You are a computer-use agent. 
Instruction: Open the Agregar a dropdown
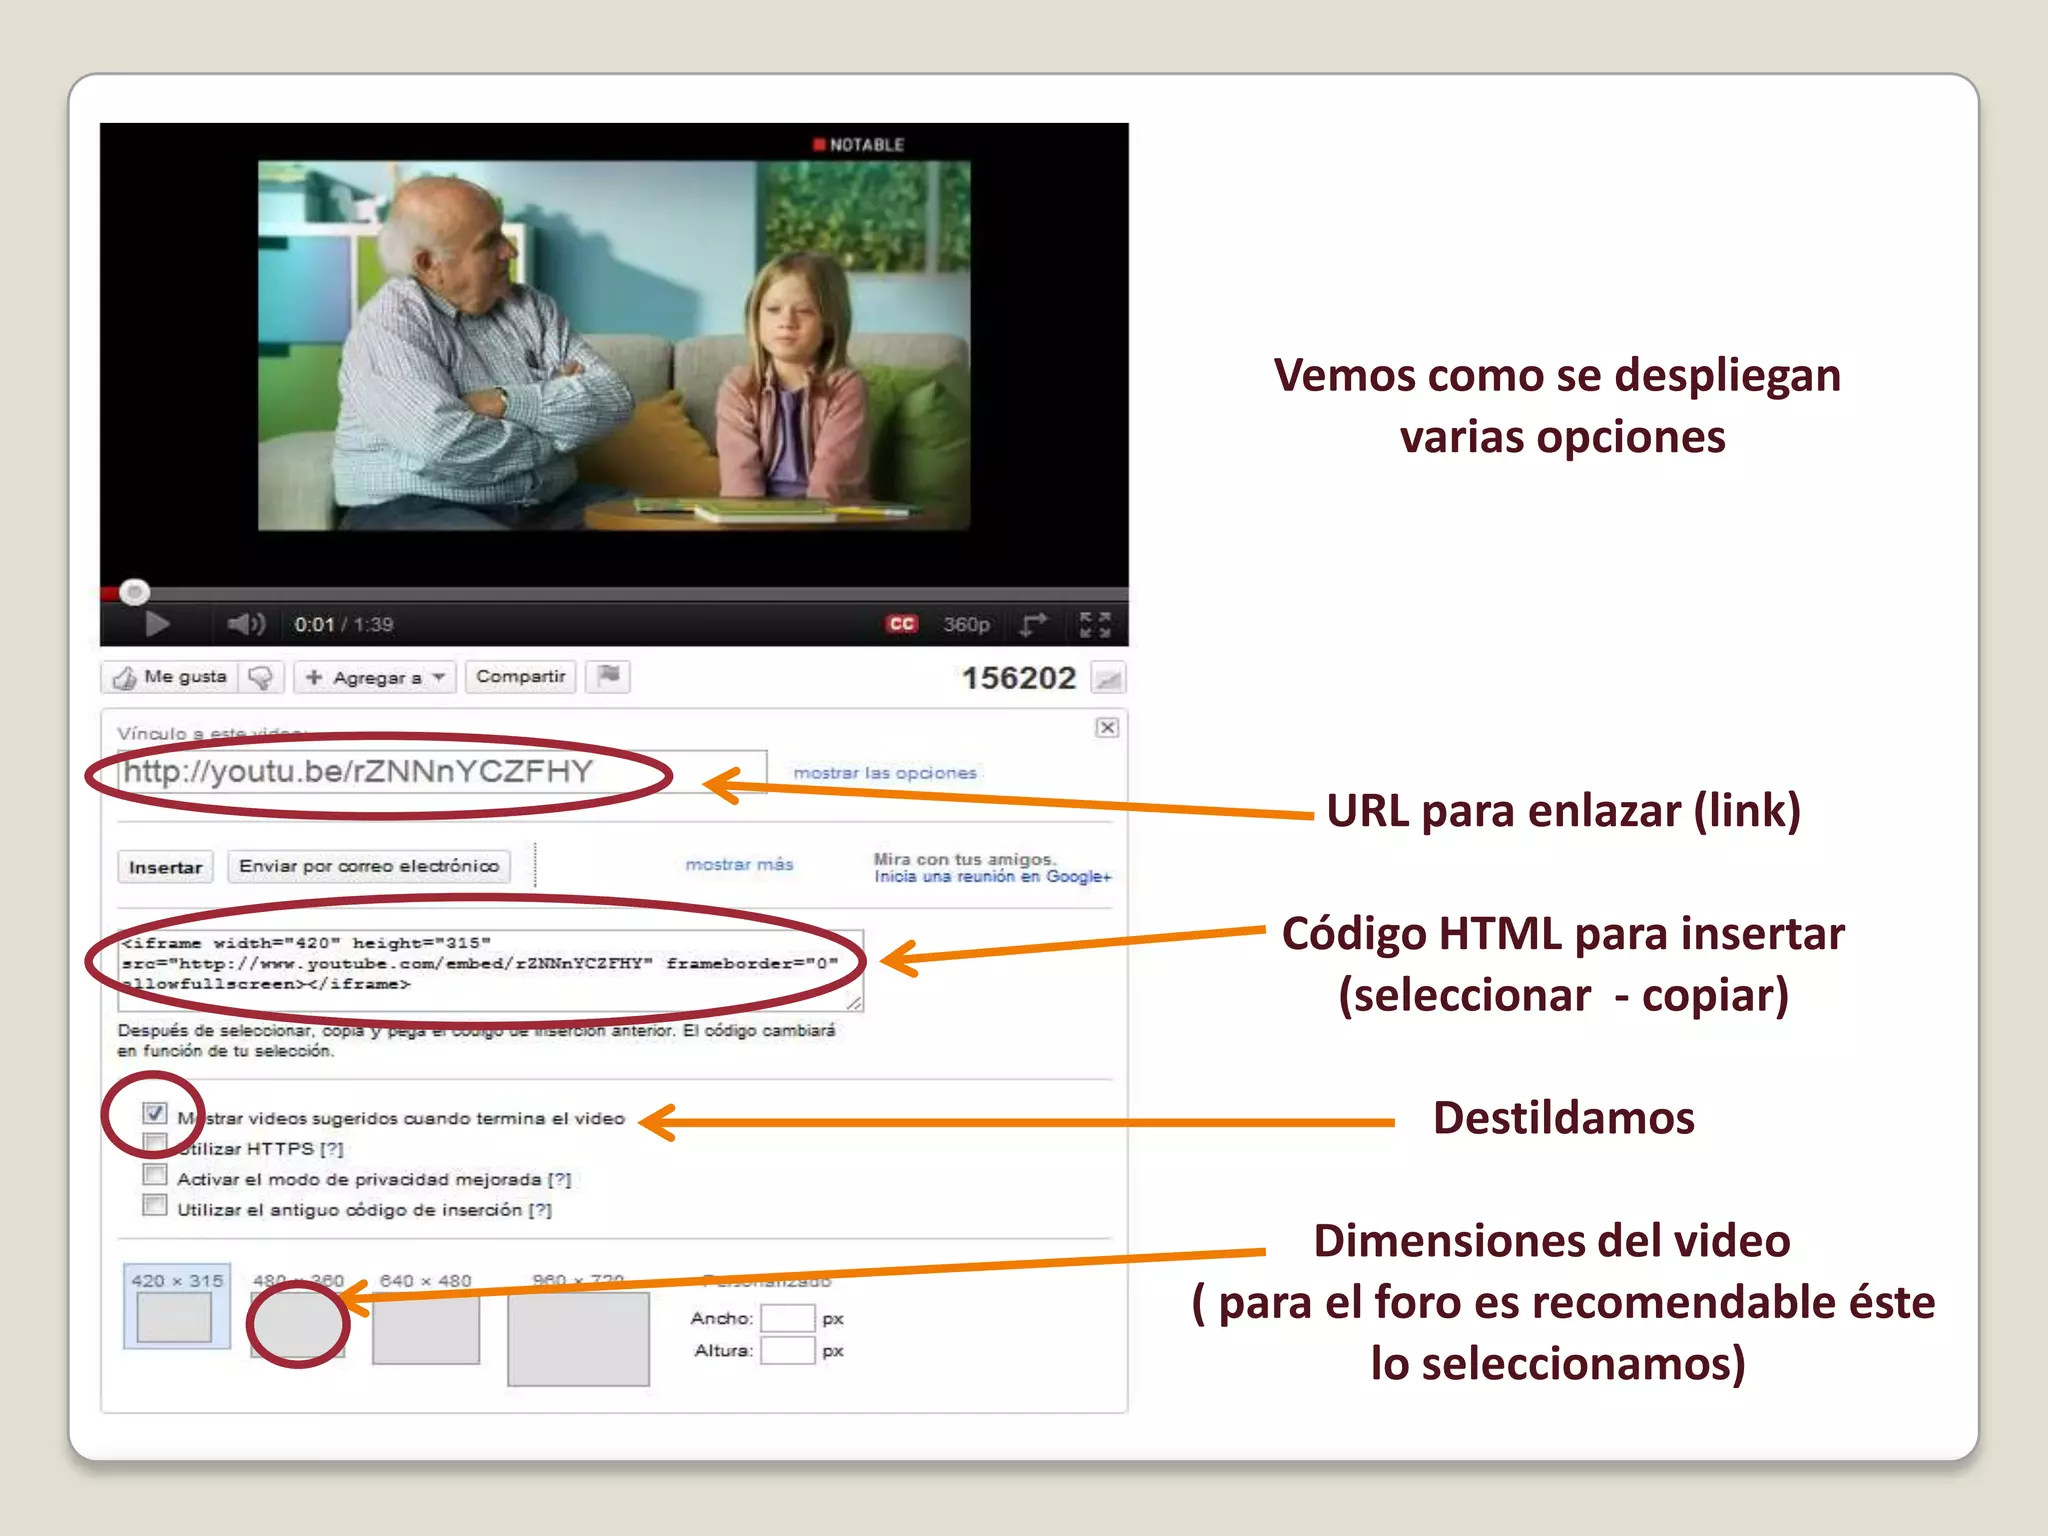pyautogui.click(x=375, y=678)
